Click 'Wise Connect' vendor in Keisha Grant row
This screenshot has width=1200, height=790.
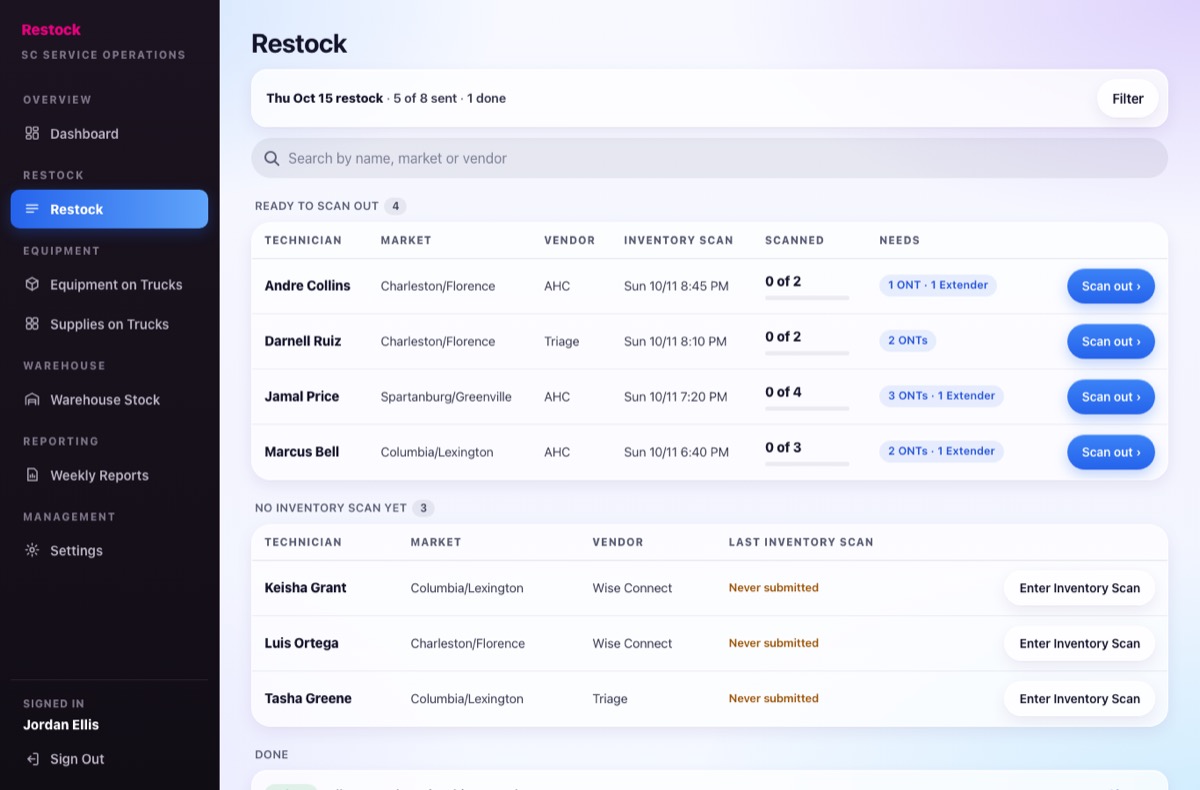tap(632, 588)
